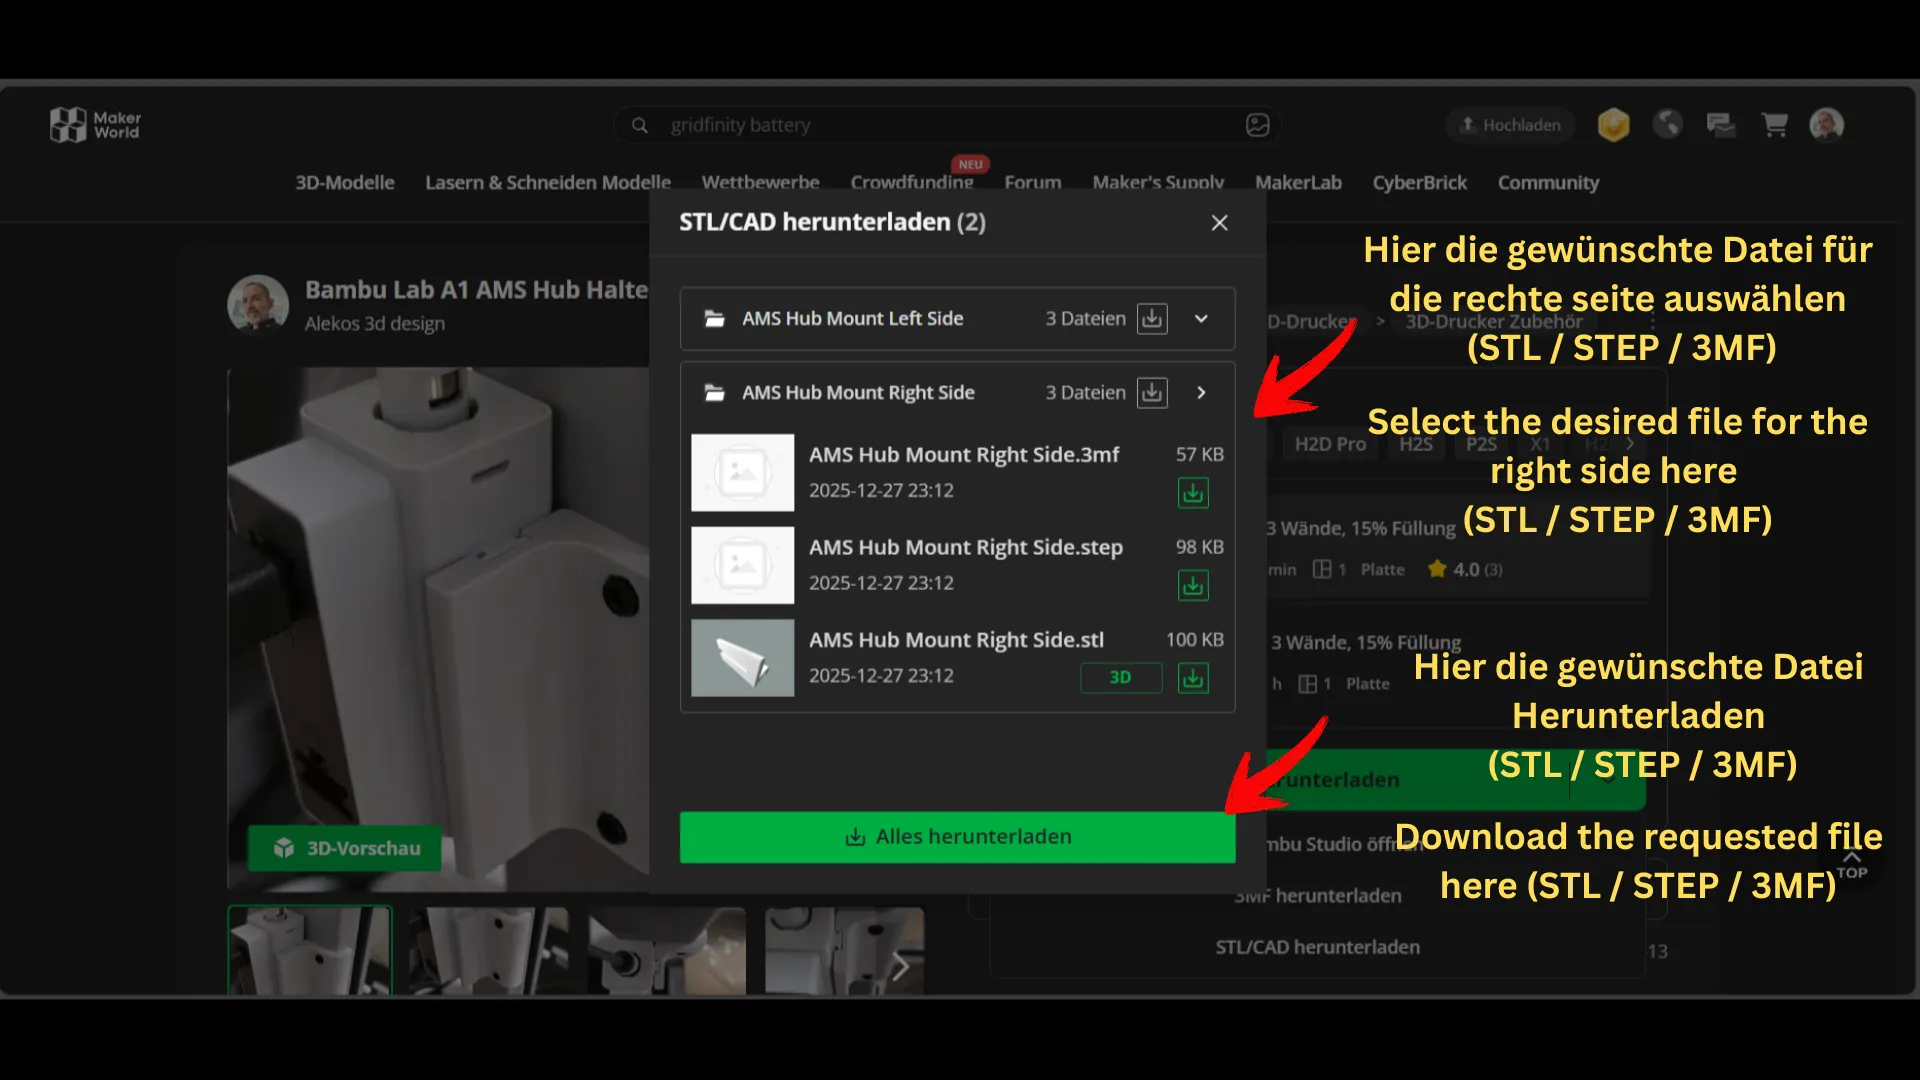Download the AMS Hub Mount Right Side folder
1920x1080 pixels.
(x=1152, y=393)
